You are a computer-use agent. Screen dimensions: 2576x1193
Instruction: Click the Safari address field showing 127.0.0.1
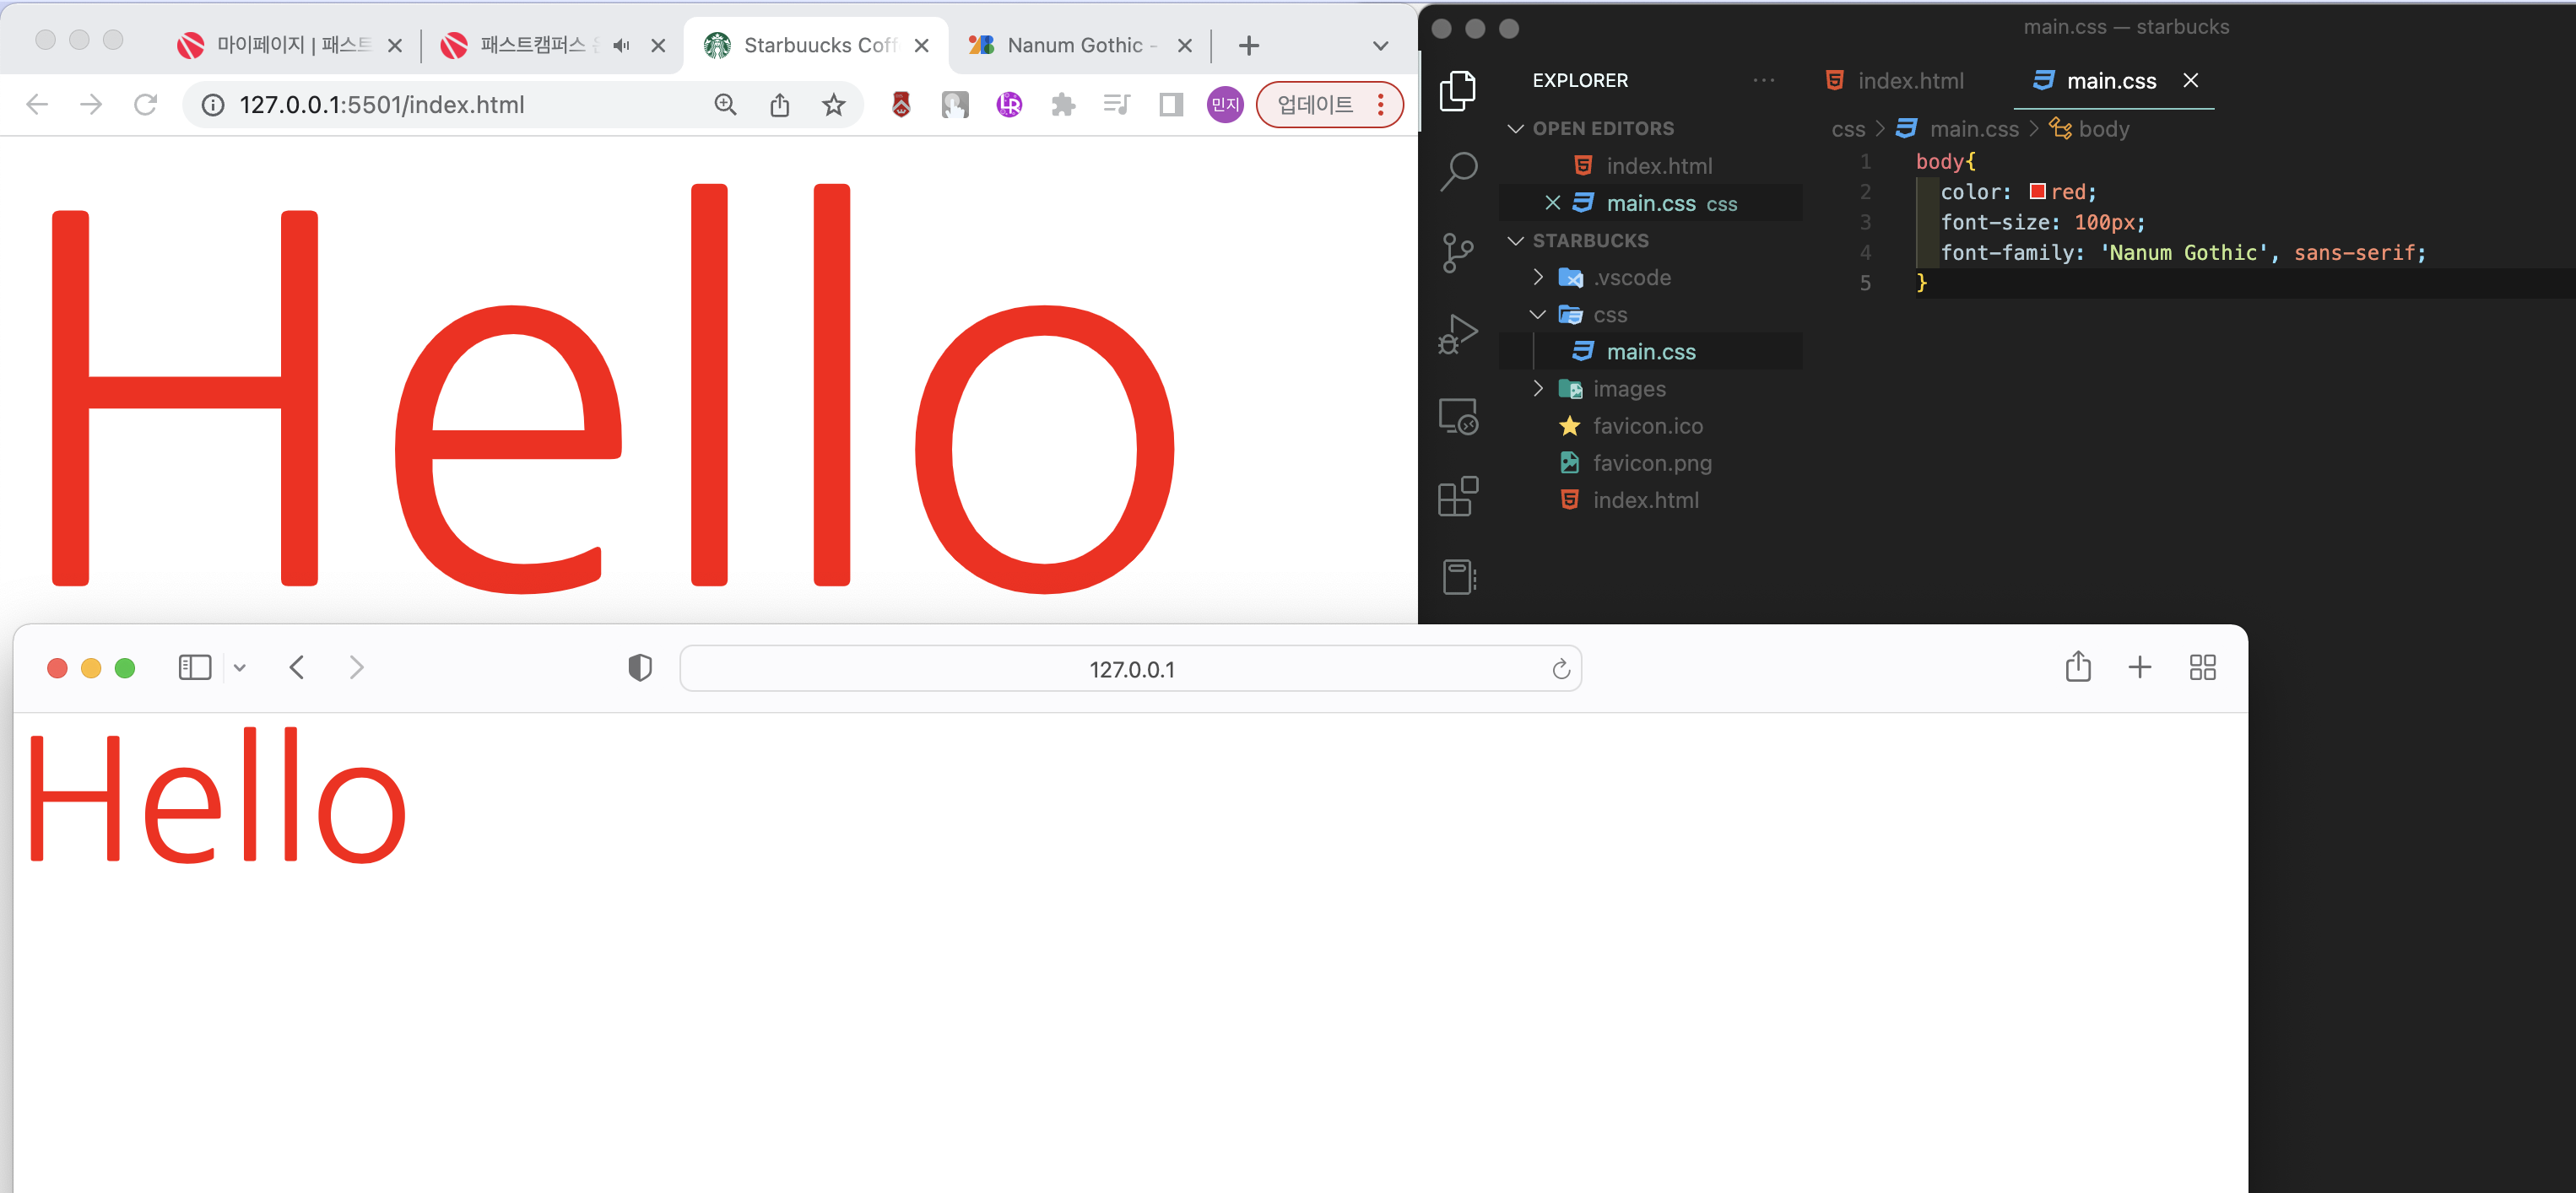point(1130,669)
